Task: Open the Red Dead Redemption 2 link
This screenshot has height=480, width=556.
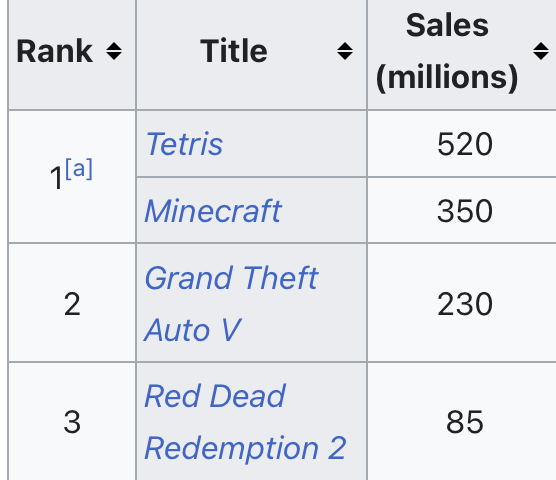Action: pyautogui.click(x=245, y=422)
